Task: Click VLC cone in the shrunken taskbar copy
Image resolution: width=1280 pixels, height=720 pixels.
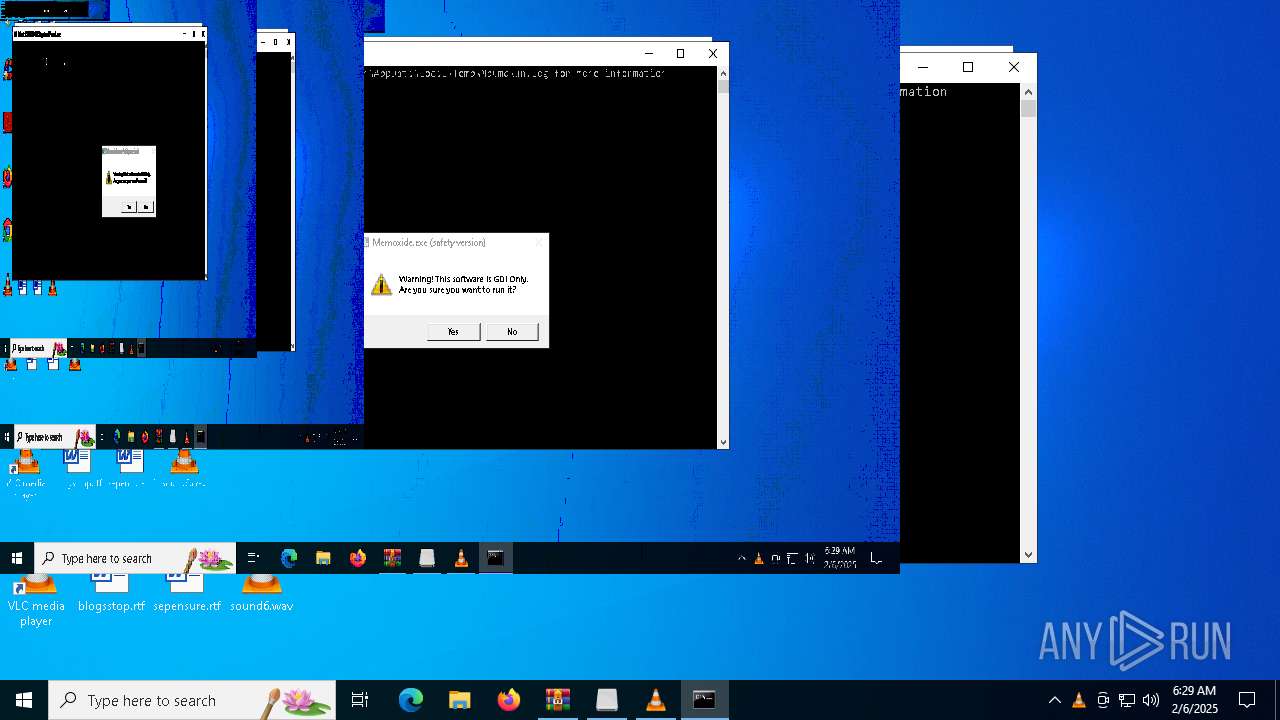Action: (x=461, y=558)
